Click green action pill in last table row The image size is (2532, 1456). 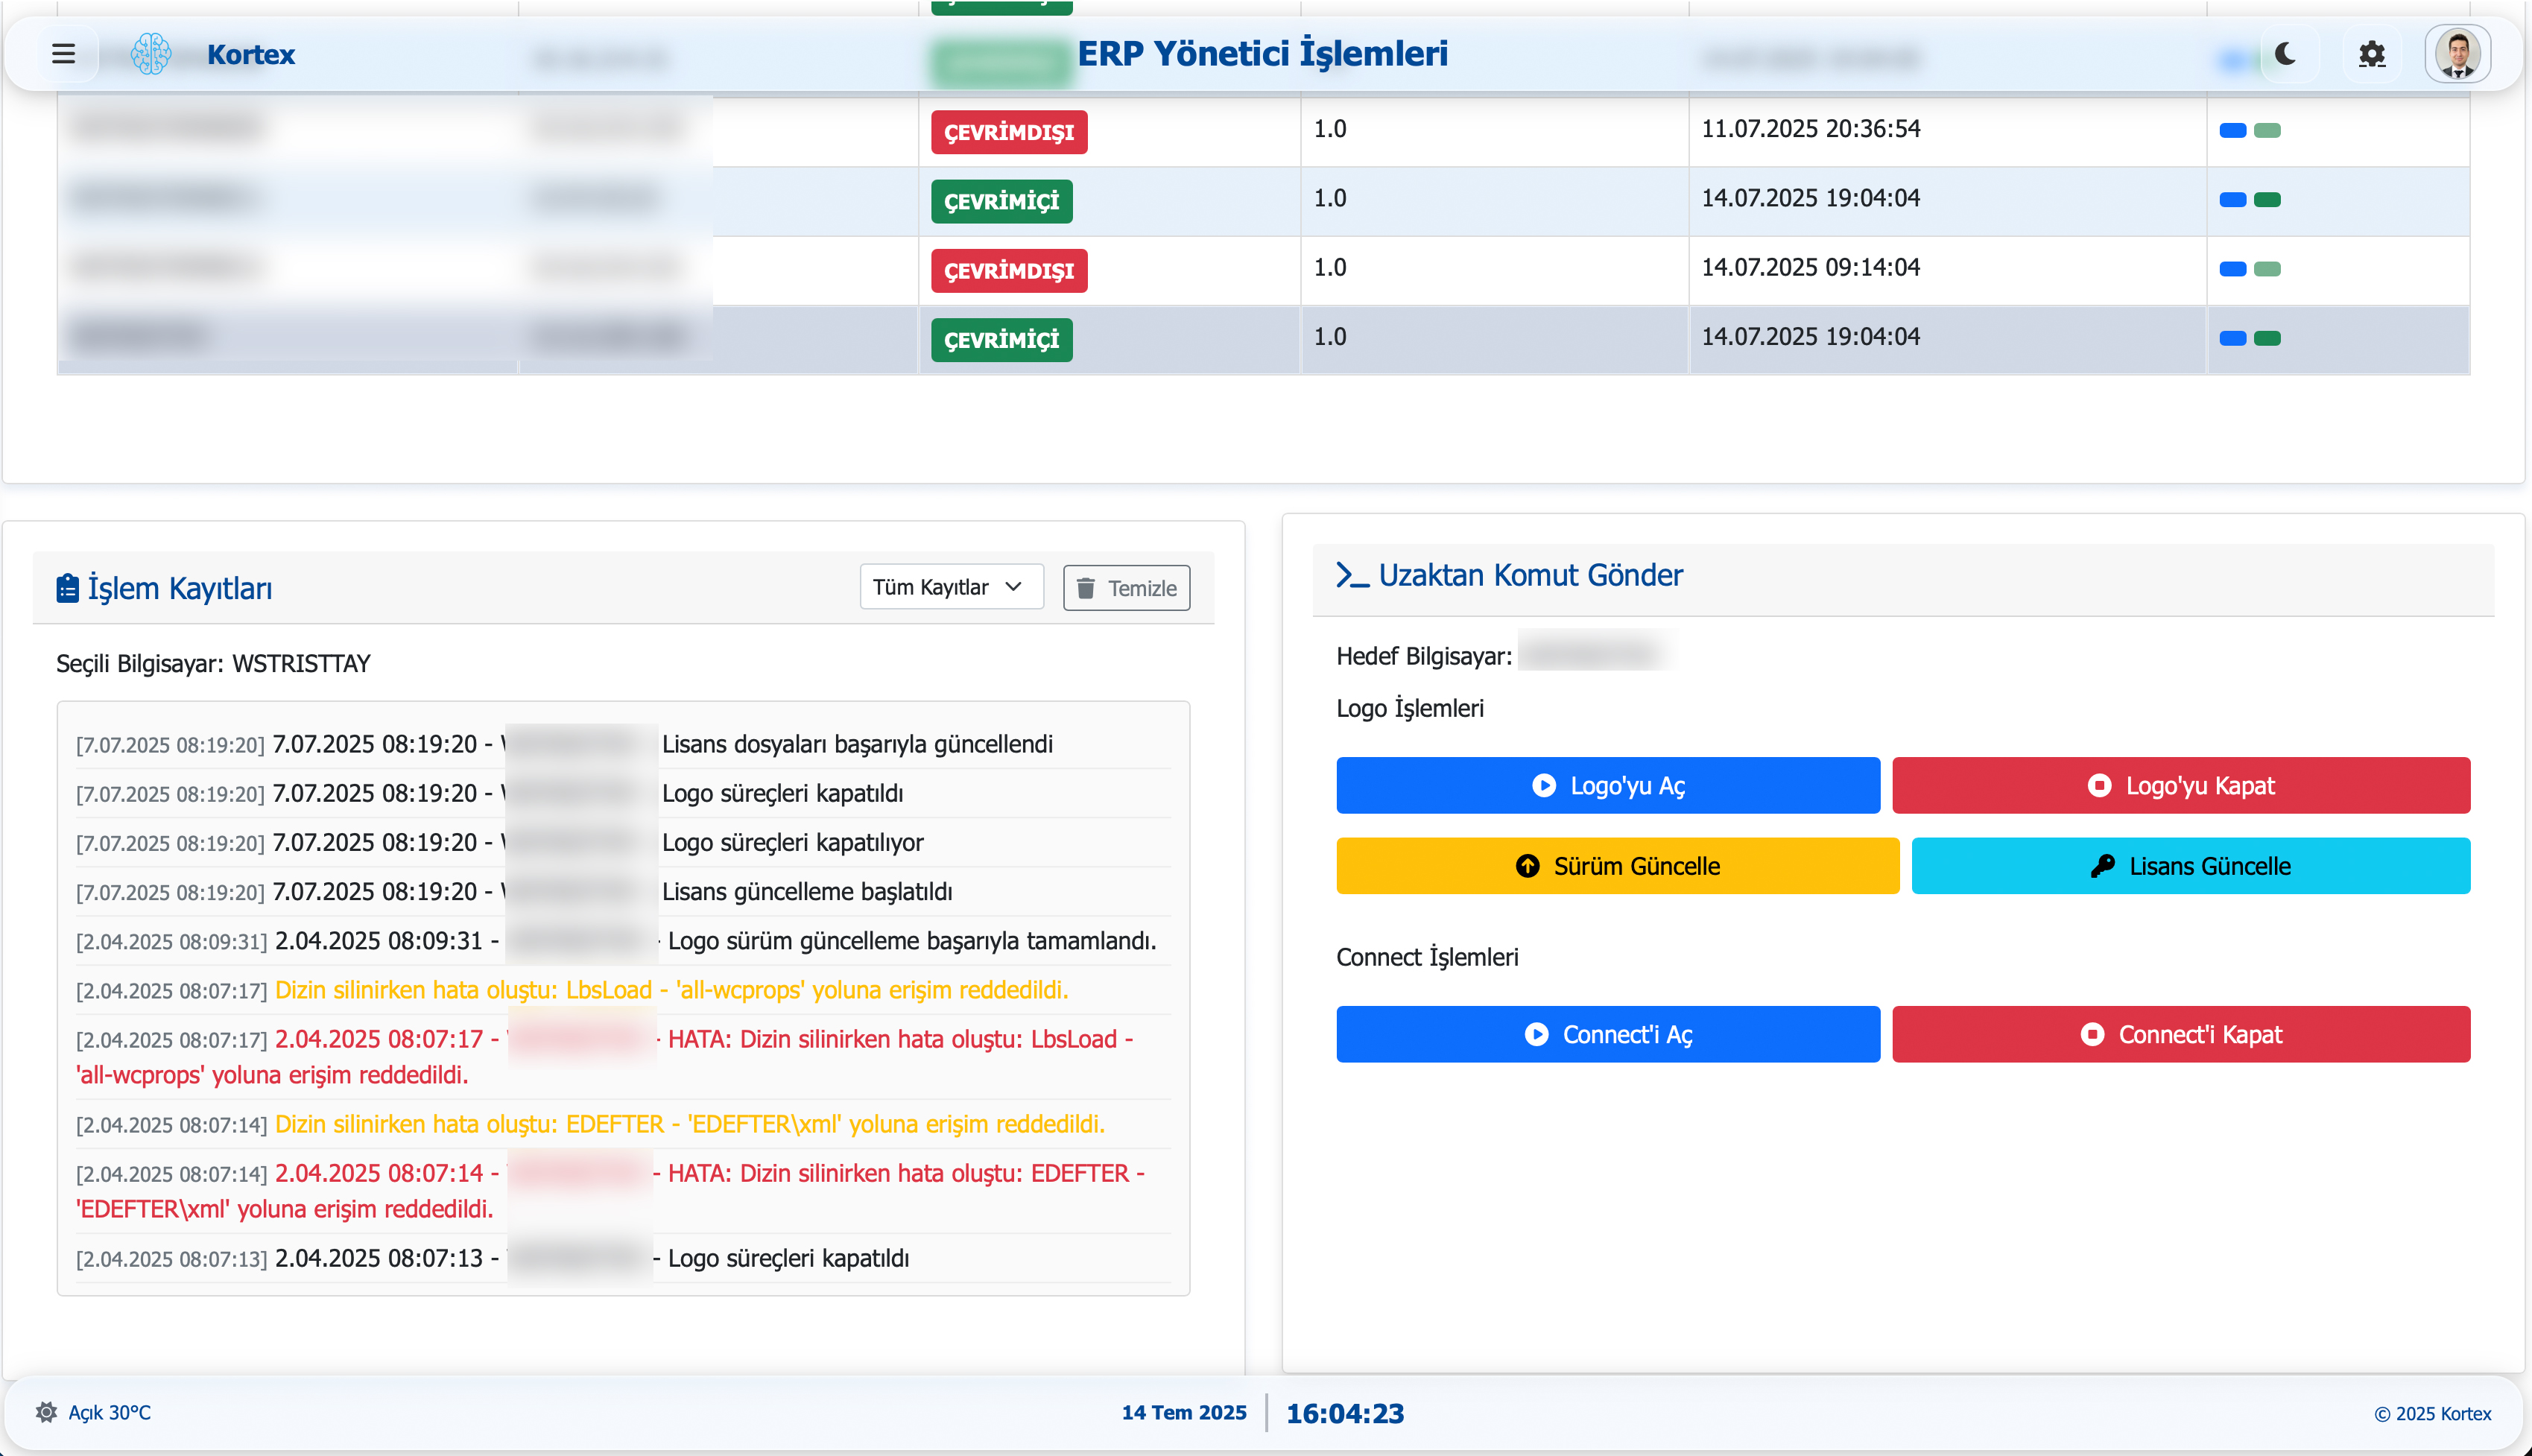[x=2267, y=338]
